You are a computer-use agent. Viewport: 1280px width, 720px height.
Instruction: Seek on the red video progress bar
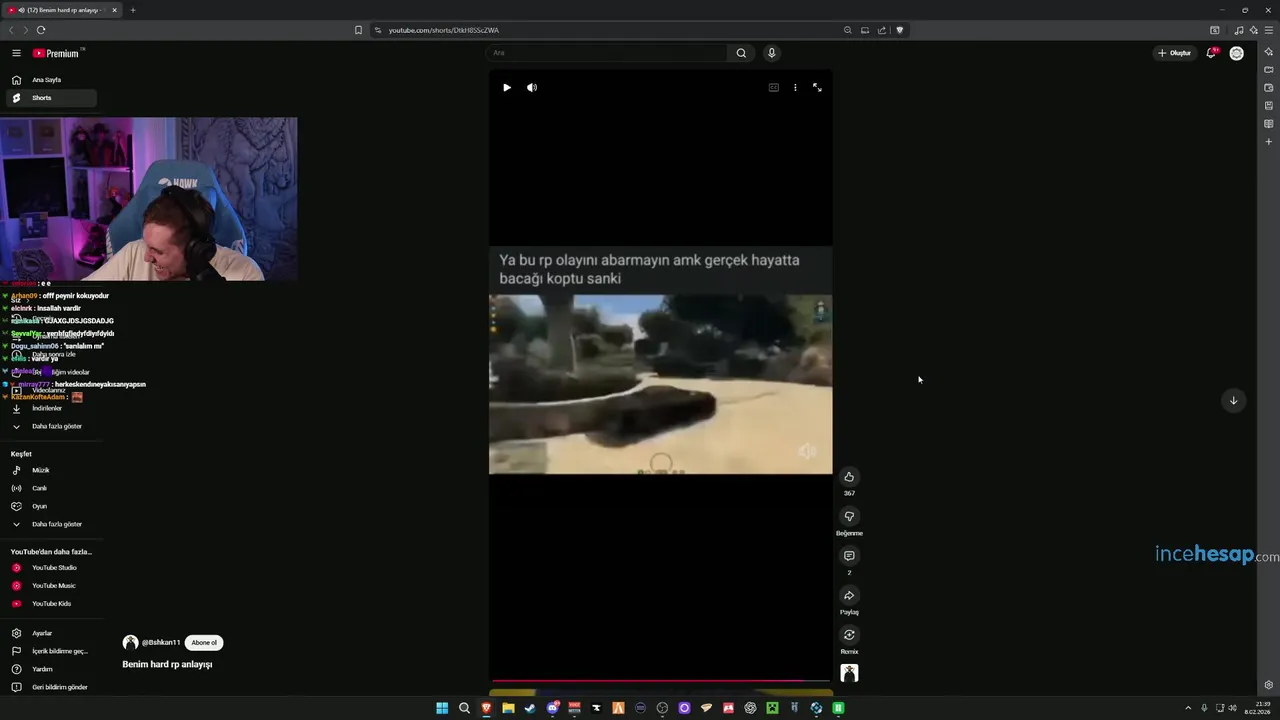tap(660, 681)
